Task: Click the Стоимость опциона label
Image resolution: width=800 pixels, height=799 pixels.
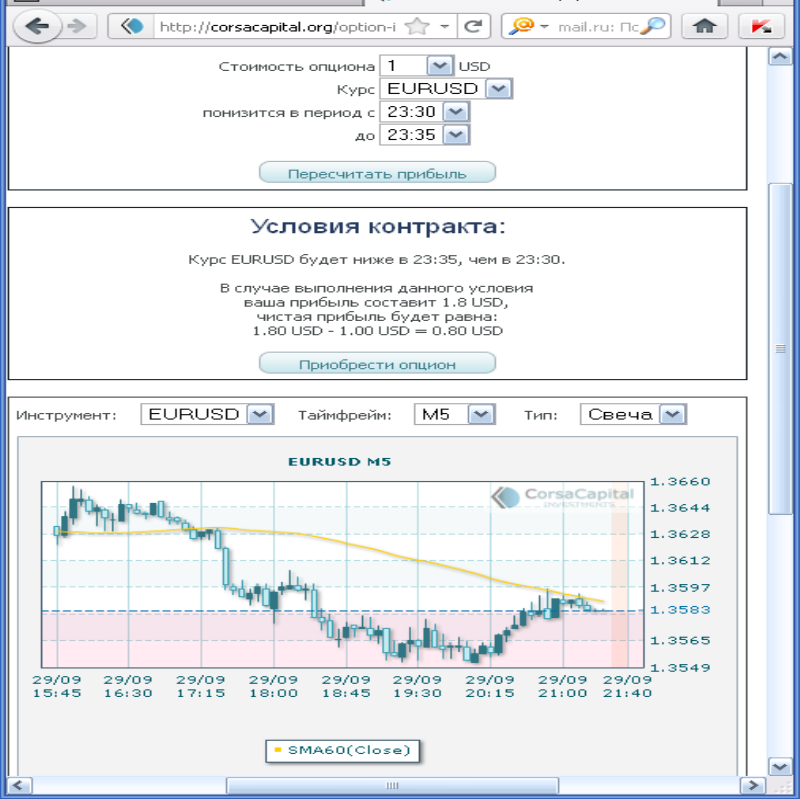Action: click(x=296, y=67)
